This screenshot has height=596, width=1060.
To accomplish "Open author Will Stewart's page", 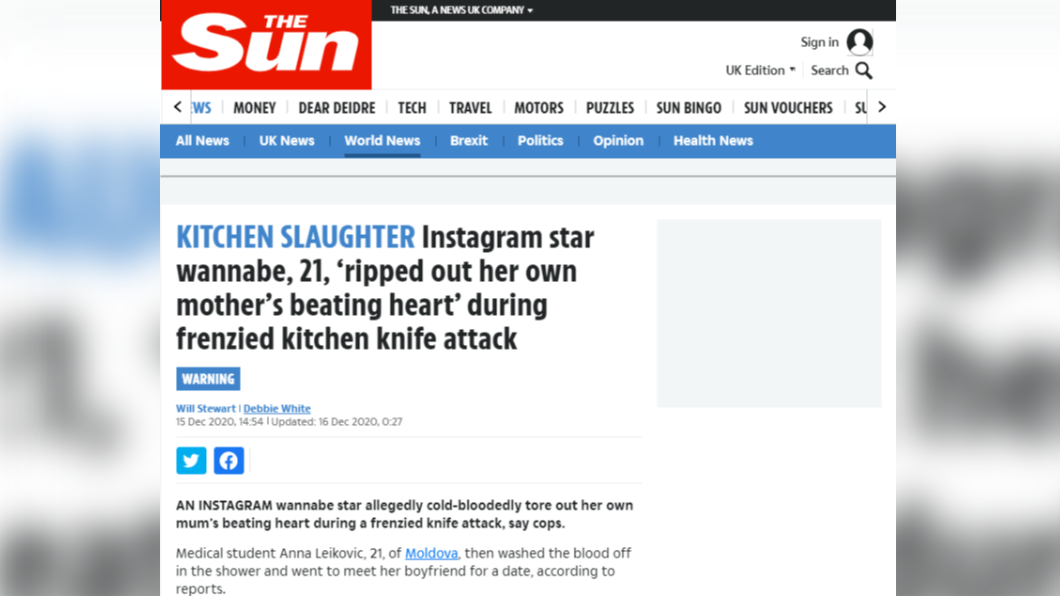I will coord(206,408).
